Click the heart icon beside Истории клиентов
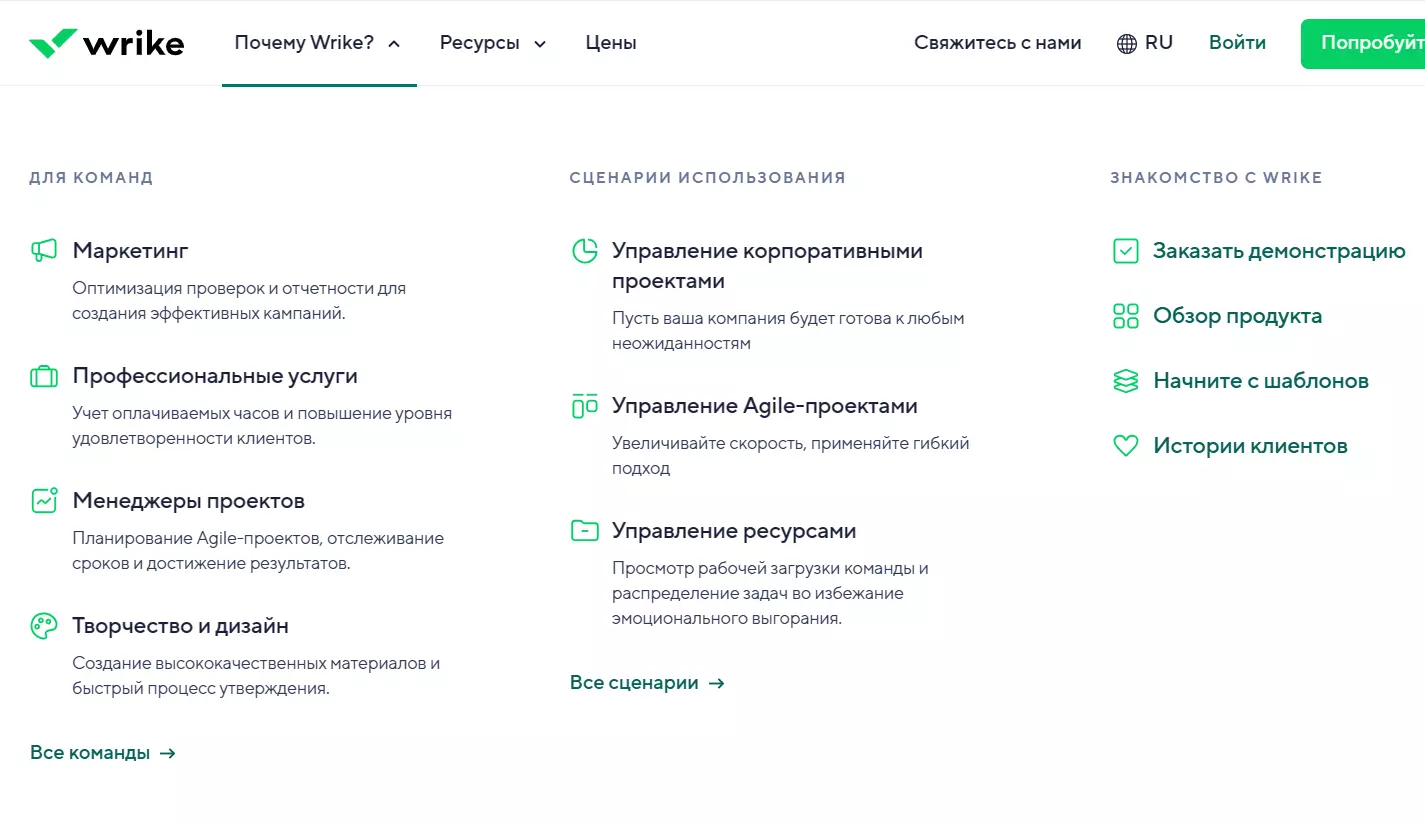Screen dimensions: 1425x823 coord(1126,446)
